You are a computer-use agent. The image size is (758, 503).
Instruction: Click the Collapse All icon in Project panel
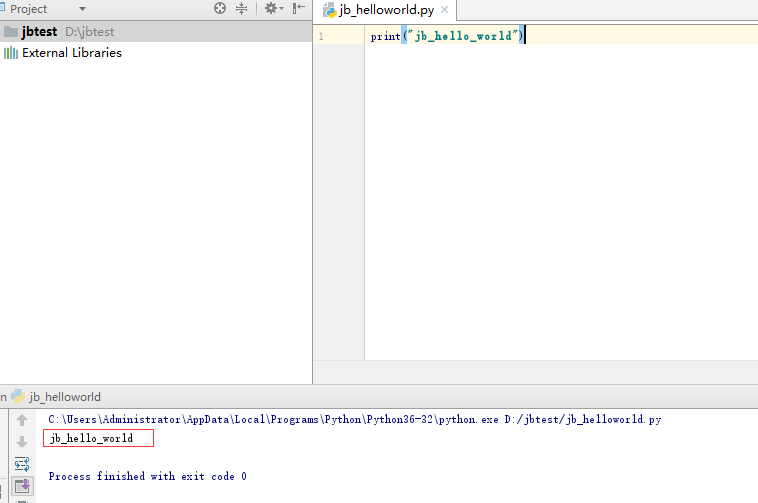pyautogui.click(x=241, y=8)
